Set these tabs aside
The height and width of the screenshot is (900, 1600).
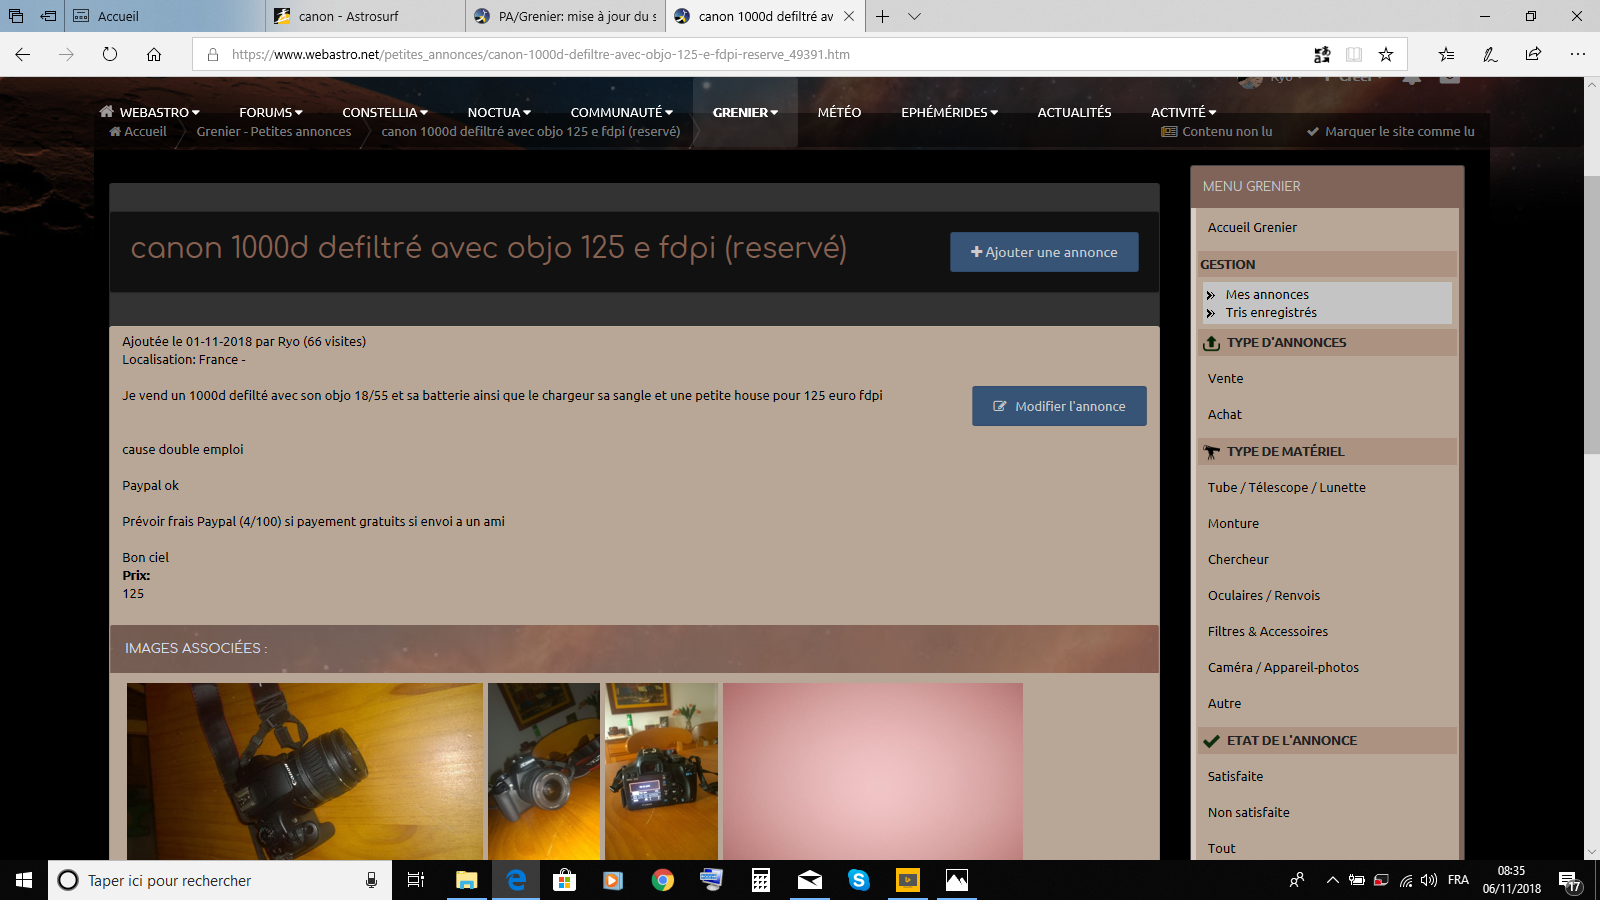(x=48, y=16)
